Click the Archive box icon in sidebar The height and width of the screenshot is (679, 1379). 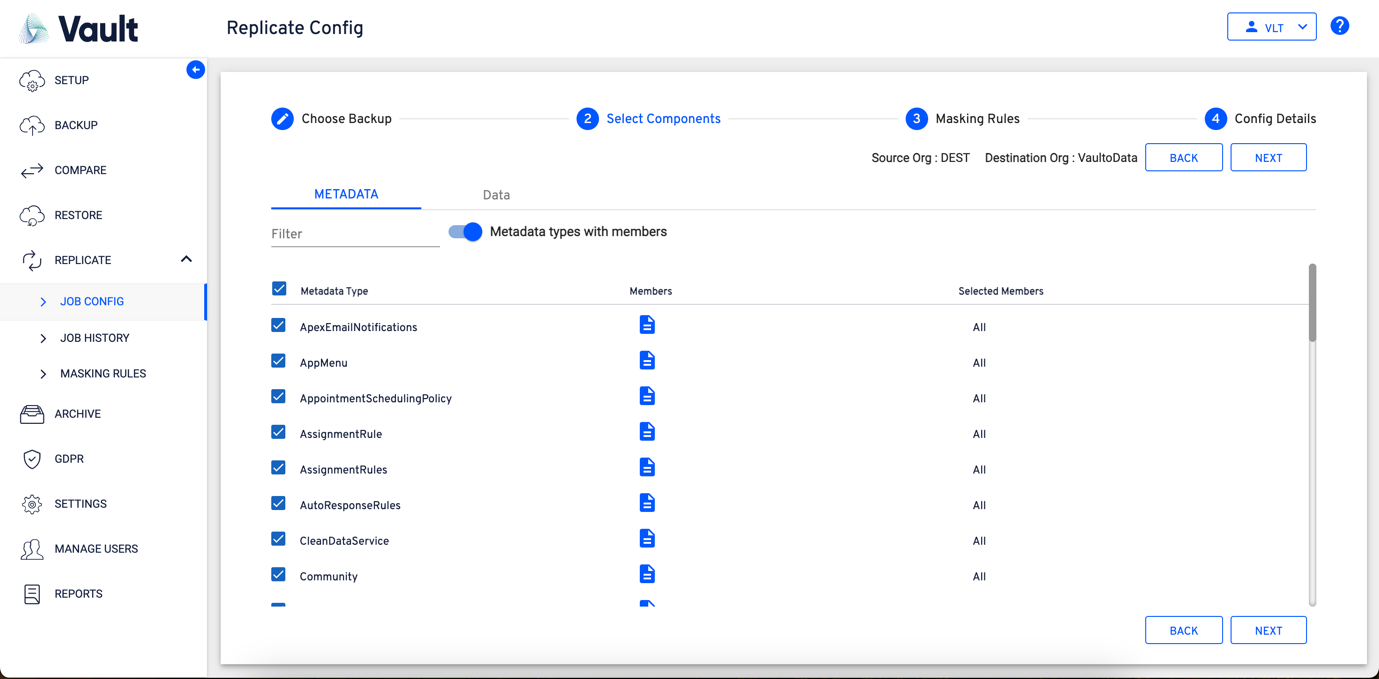click(32, 414)
